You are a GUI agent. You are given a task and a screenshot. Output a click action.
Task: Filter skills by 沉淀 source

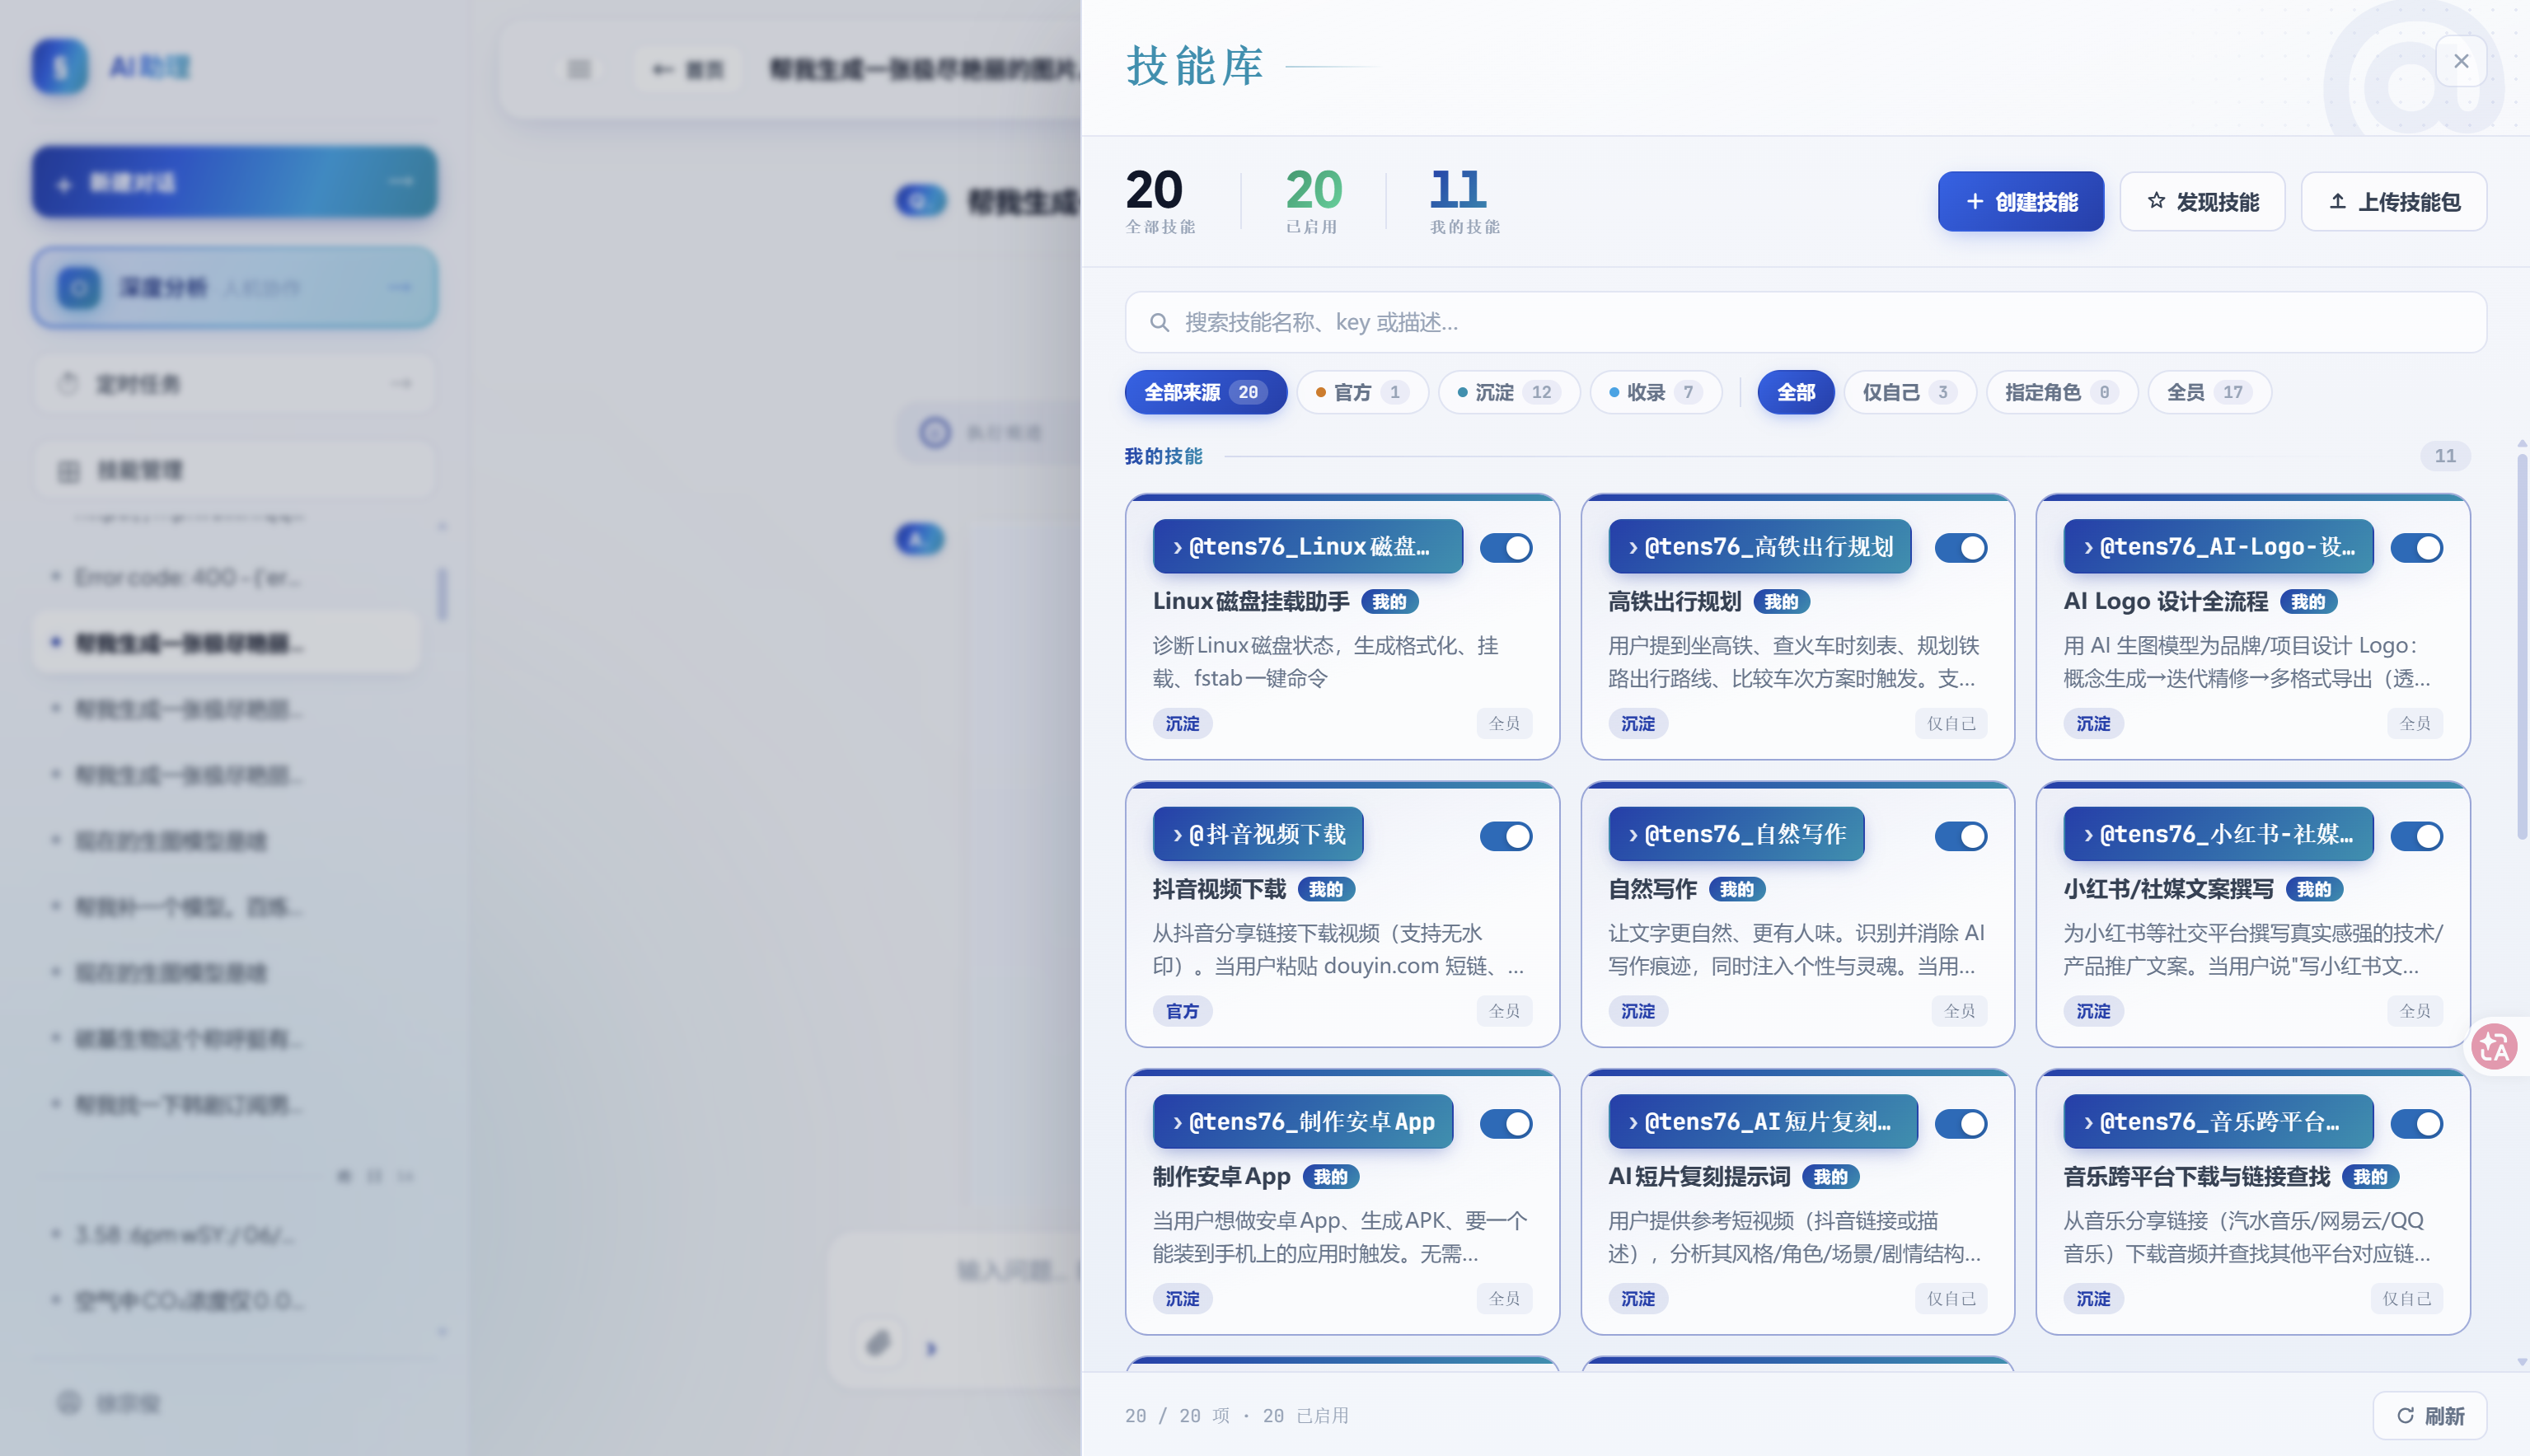(1508, 392)
